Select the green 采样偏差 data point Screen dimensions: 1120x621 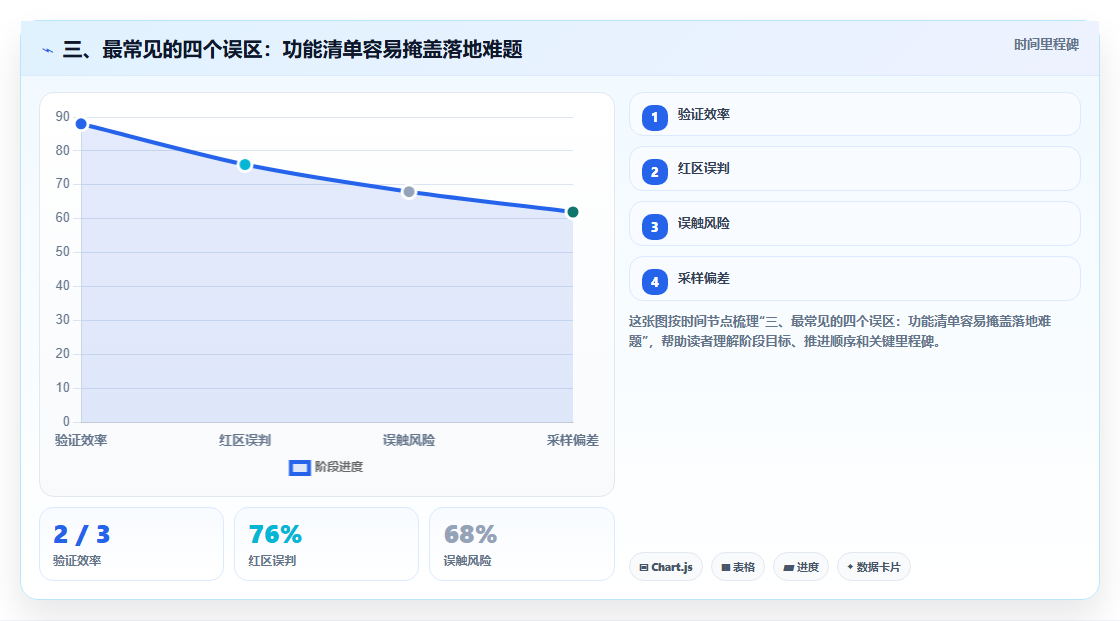572,212
